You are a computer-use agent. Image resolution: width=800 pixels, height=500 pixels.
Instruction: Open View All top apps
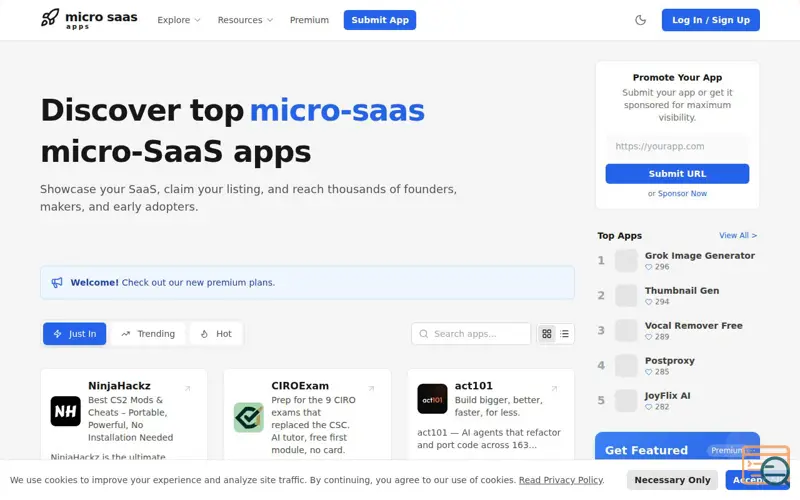(738, 235)
